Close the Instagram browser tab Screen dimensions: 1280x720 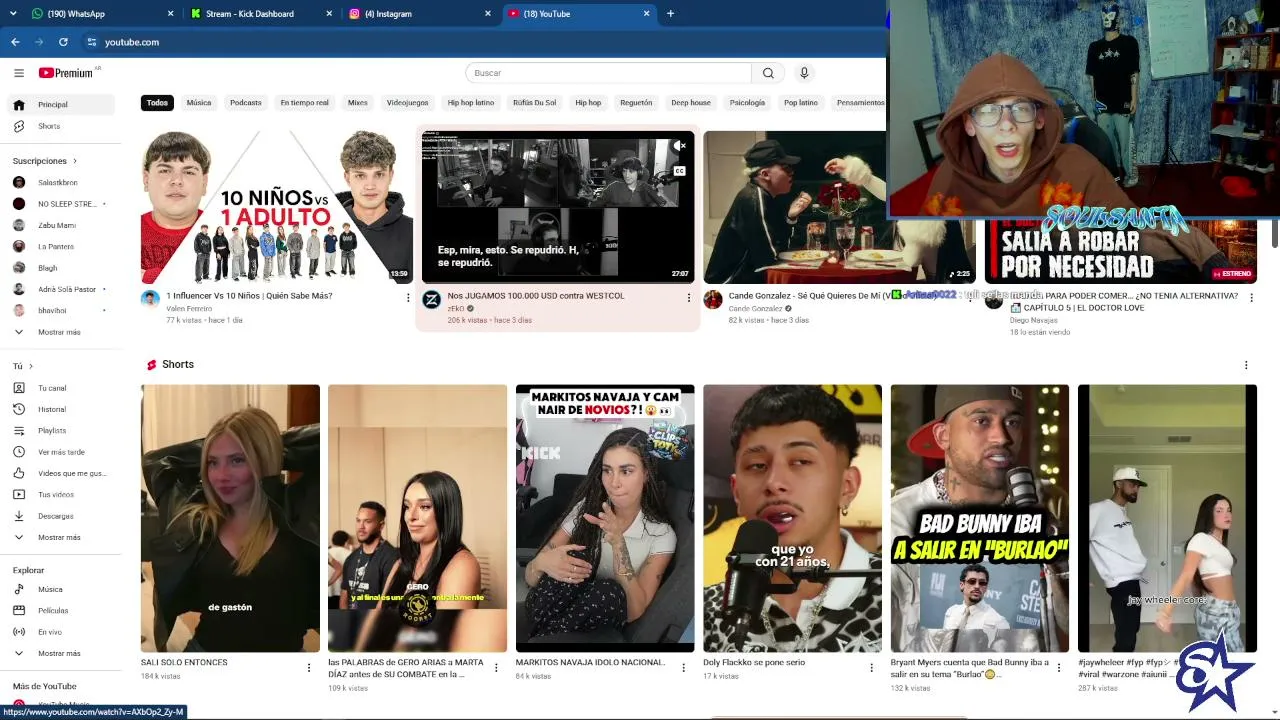[x=488, y=14]
